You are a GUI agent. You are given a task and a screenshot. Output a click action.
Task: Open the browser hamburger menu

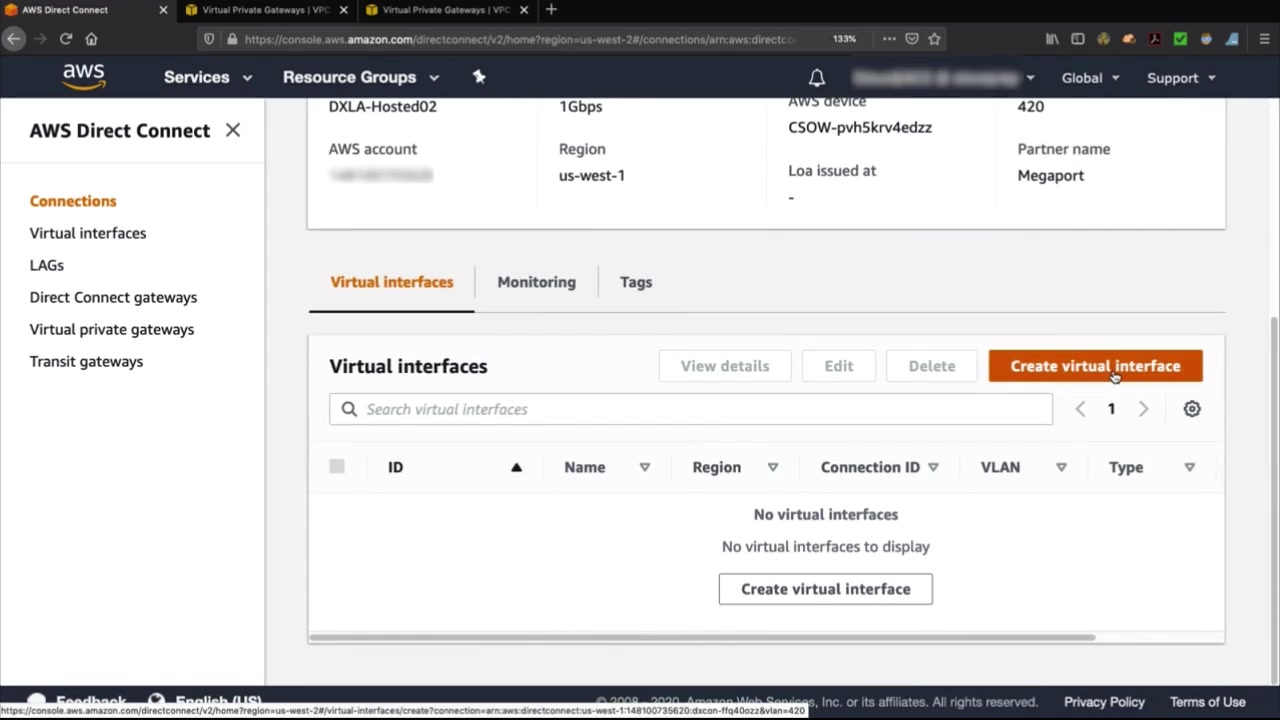pos(1262,39)
